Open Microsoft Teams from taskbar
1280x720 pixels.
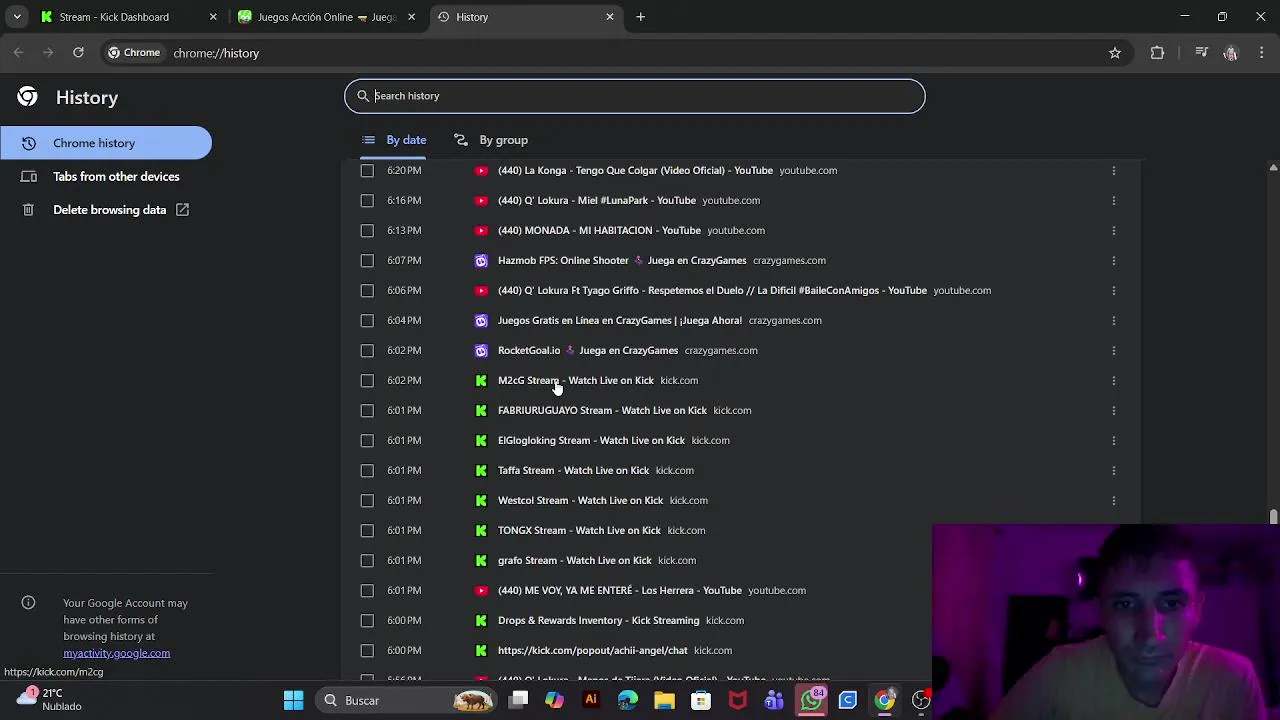774,700
